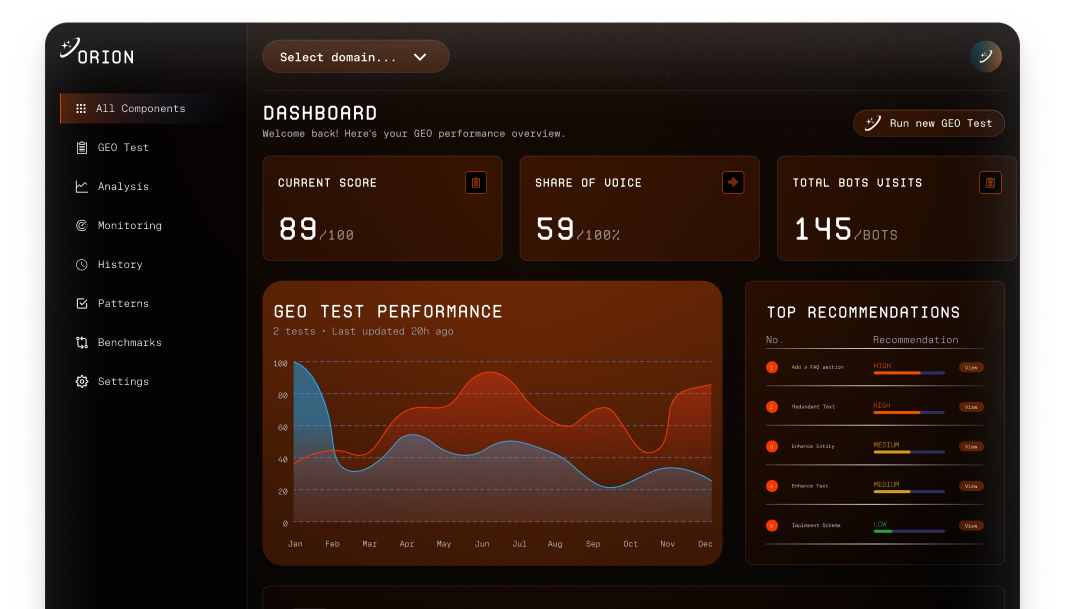
Task: Click the GEO Test clipboard icon
Action: click(82, 147)
